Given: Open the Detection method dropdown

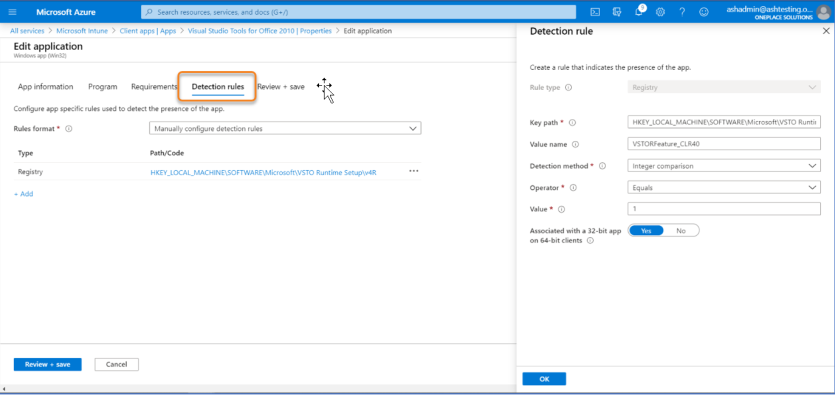Looking at the screenshot, I should 724,166.
